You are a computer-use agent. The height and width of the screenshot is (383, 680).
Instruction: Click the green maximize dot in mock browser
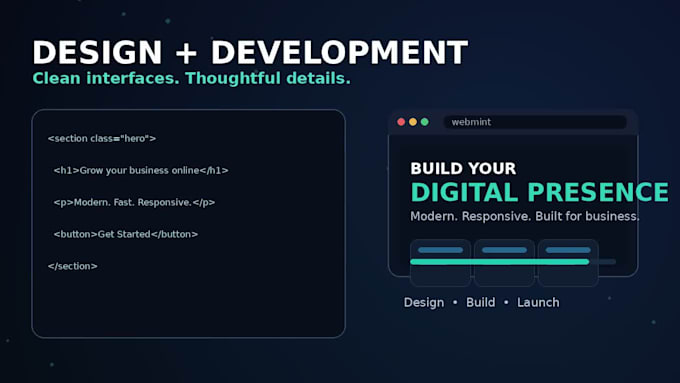pos(425,122)
